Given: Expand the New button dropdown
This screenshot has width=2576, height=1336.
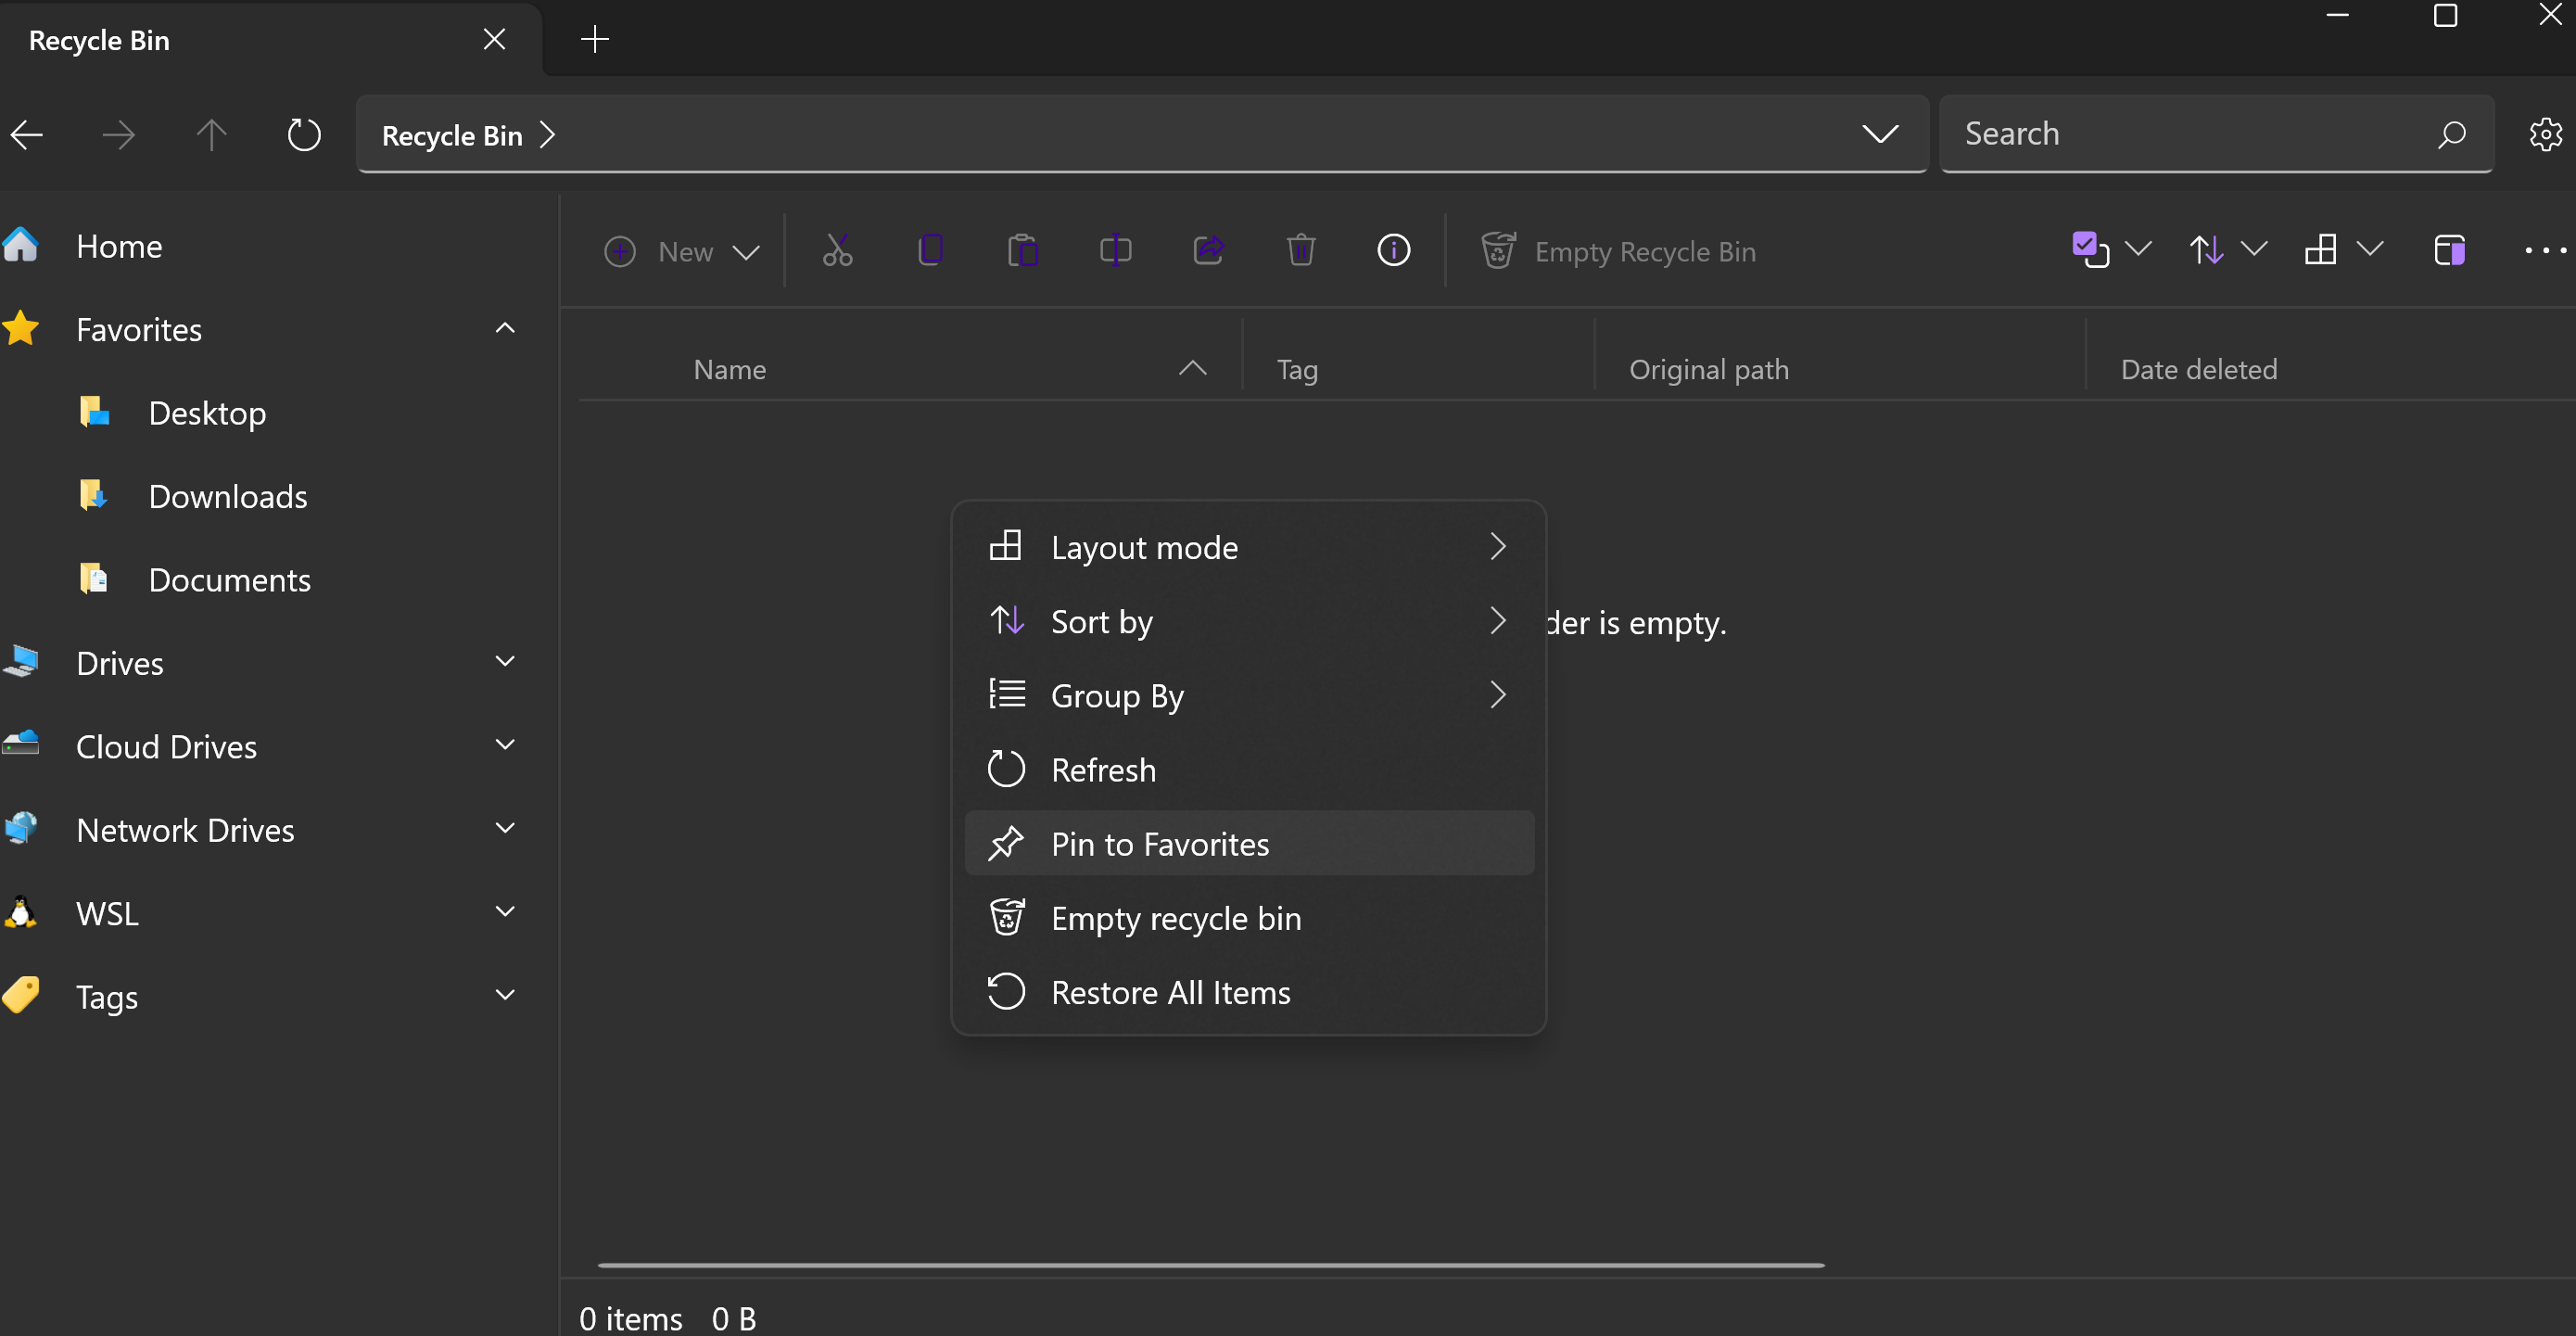Looking at the screenshot, I should click(x=747, y=252).
